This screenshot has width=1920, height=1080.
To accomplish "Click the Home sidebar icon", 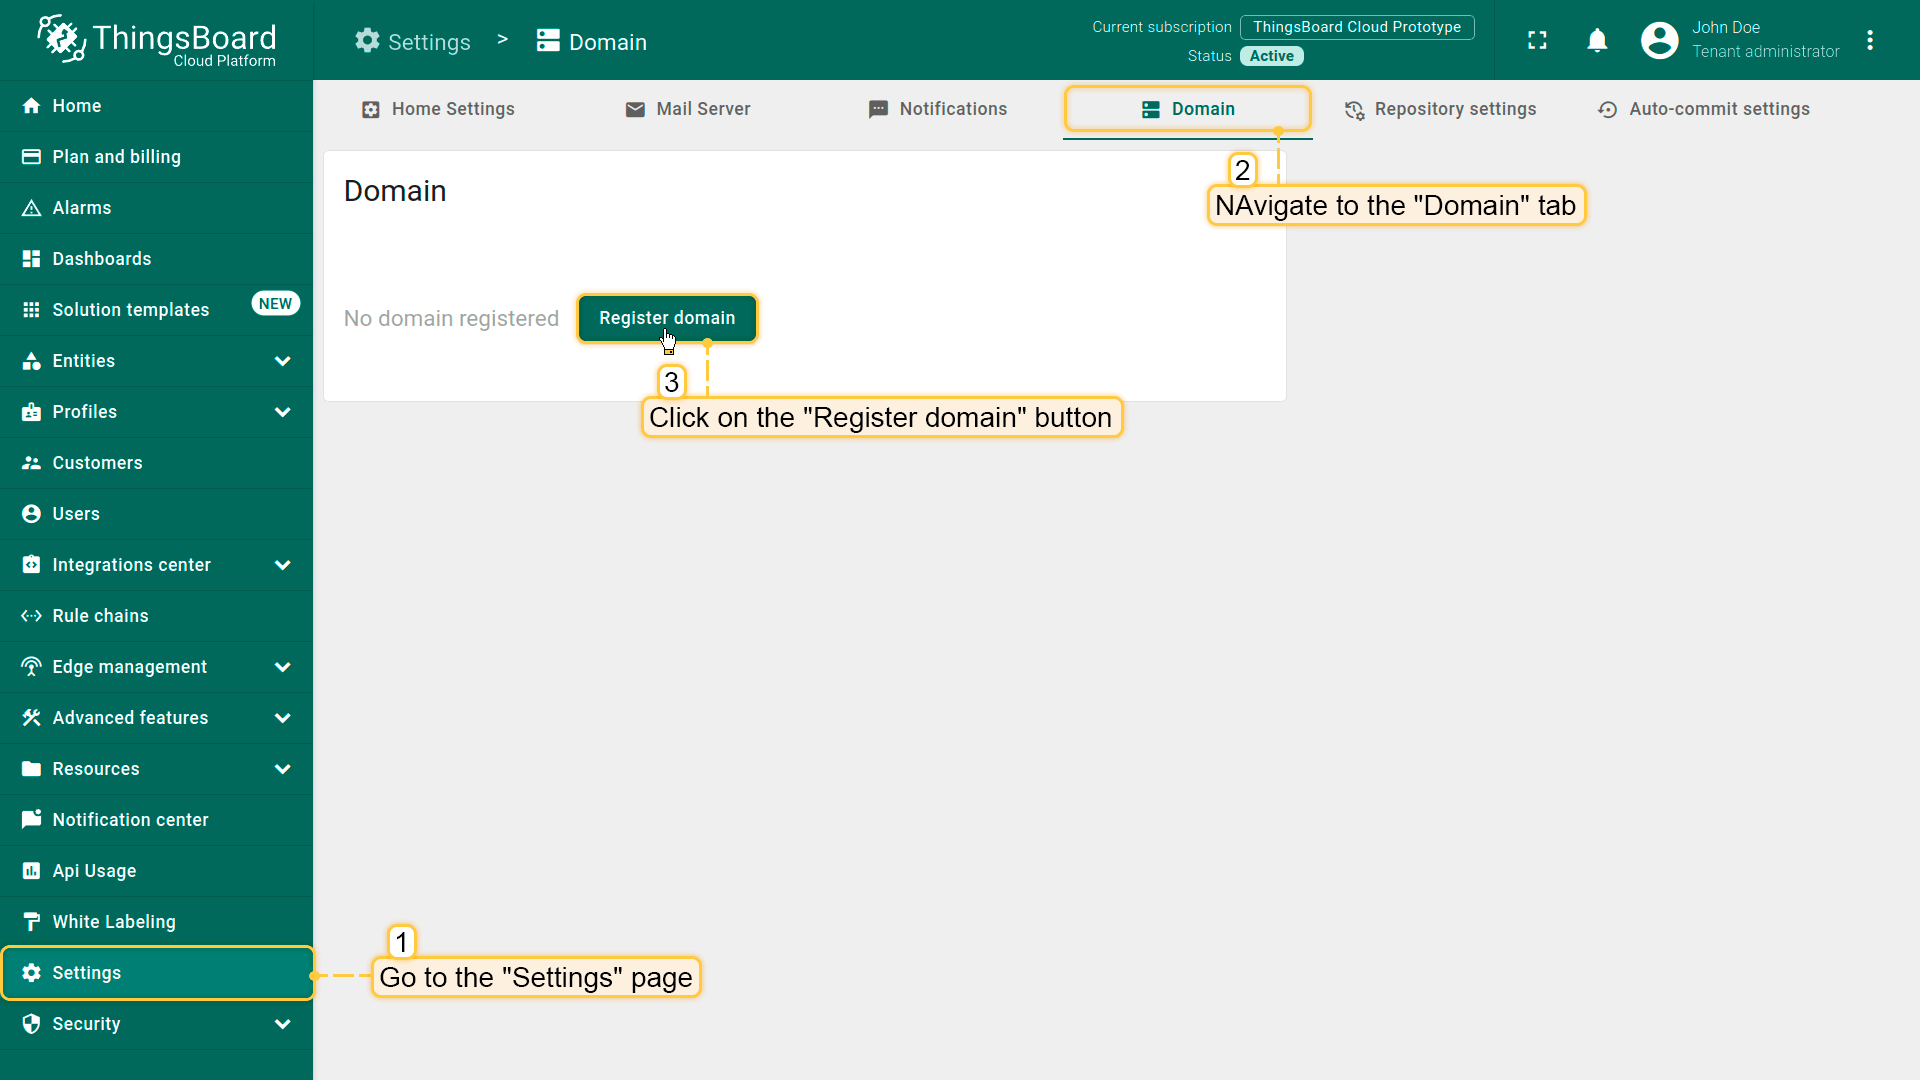I will click(x=31, y=106).
